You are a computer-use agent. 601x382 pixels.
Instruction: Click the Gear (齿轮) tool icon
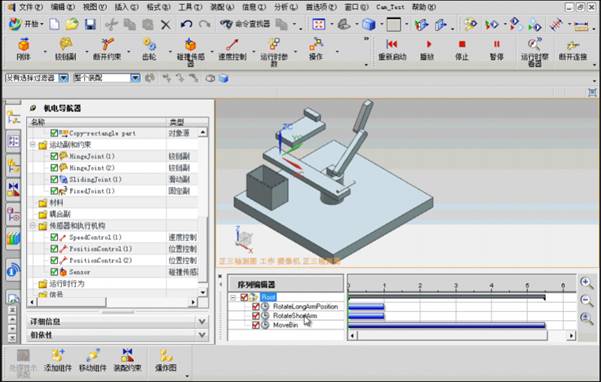[149, 45]
